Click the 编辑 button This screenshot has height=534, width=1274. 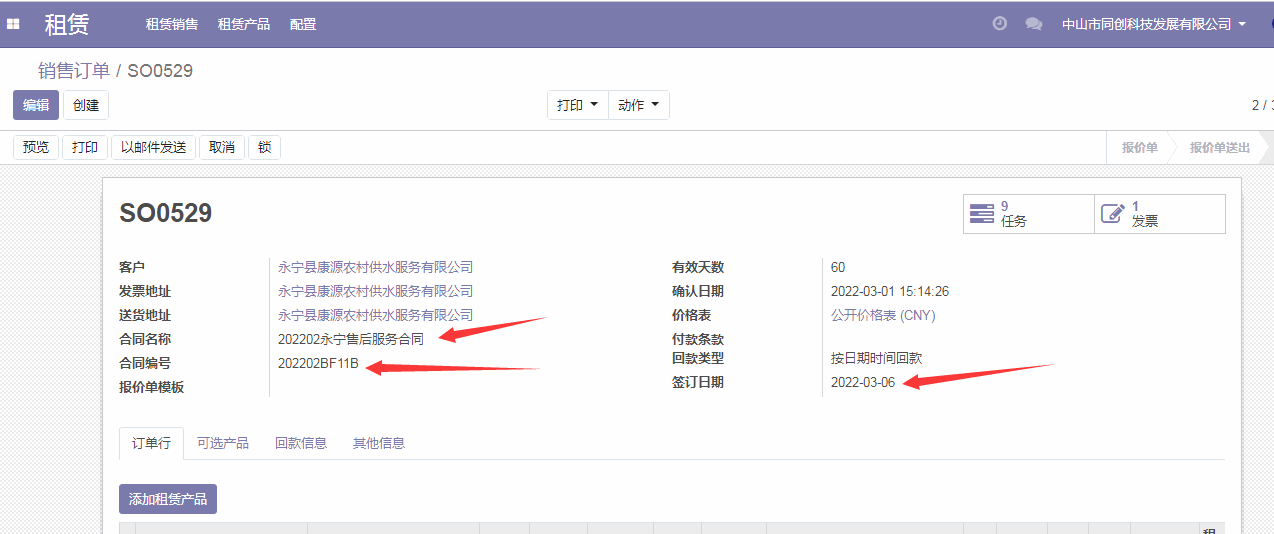coord(36,105)
